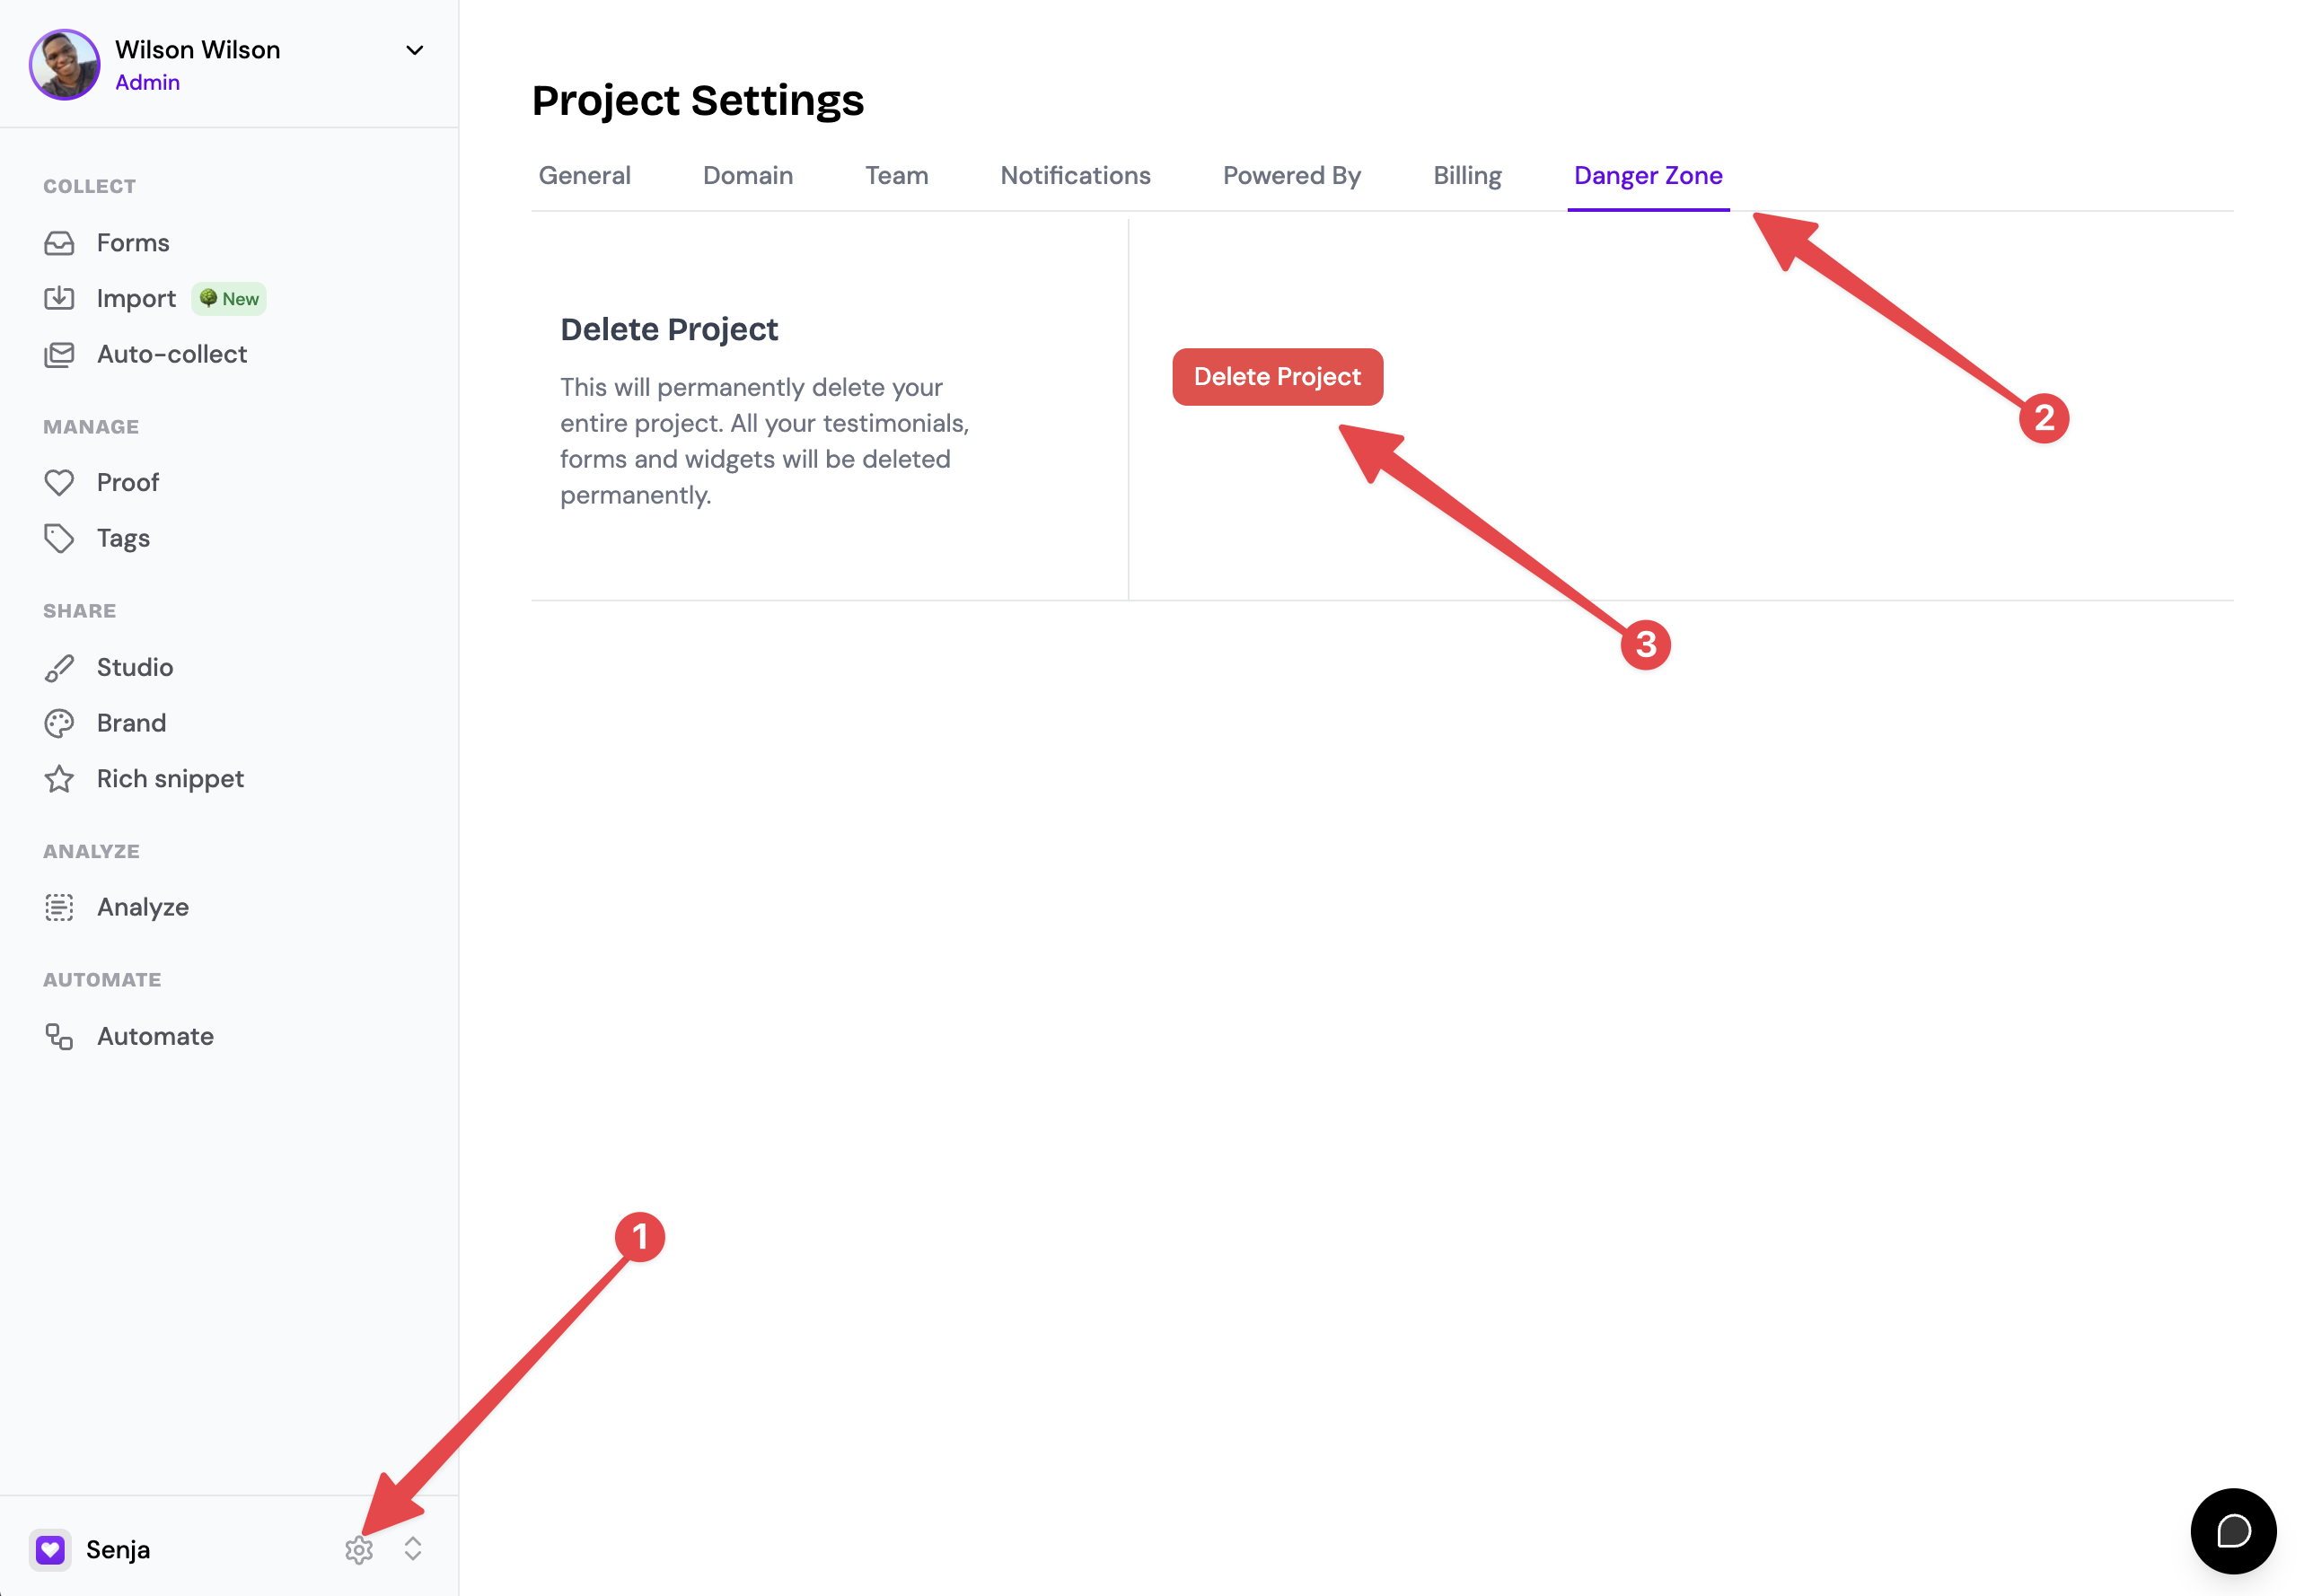The image size is (2304, 1596).
Task: Click the Import download icon
Action: coord(59,298)
